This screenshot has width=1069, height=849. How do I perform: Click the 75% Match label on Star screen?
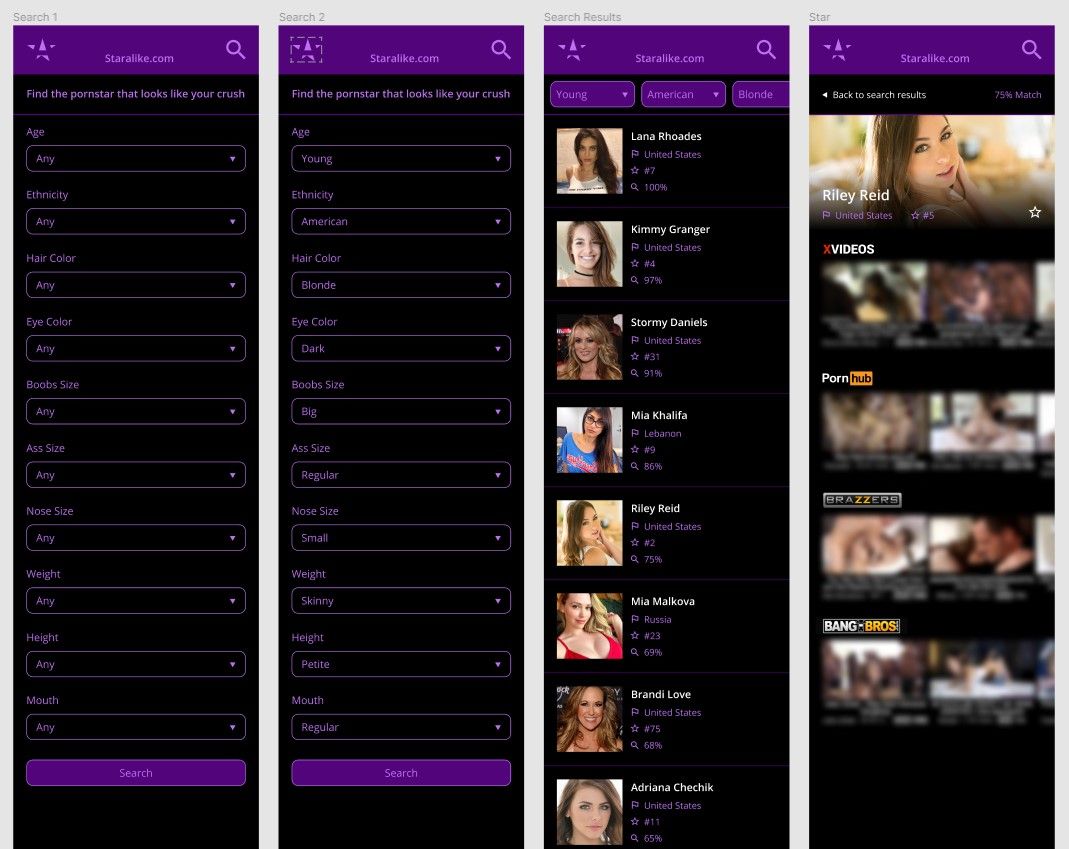click(x=1017, y=95)
